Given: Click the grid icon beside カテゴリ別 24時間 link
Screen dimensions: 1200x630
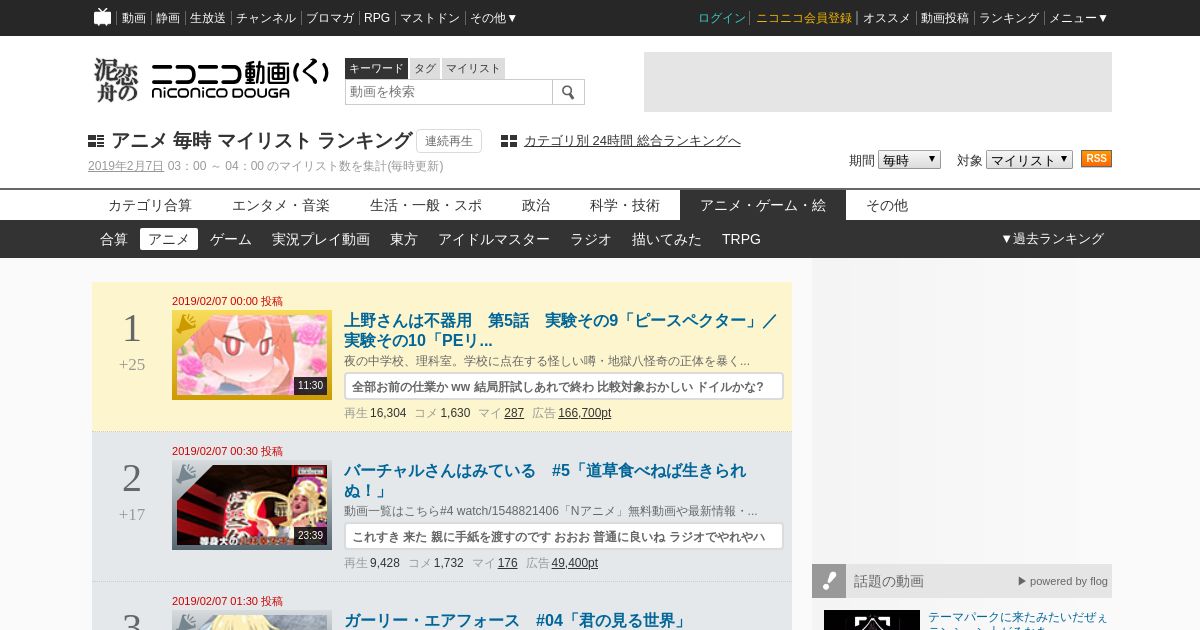Looking at the screenshot, I should tap(509, 141).
